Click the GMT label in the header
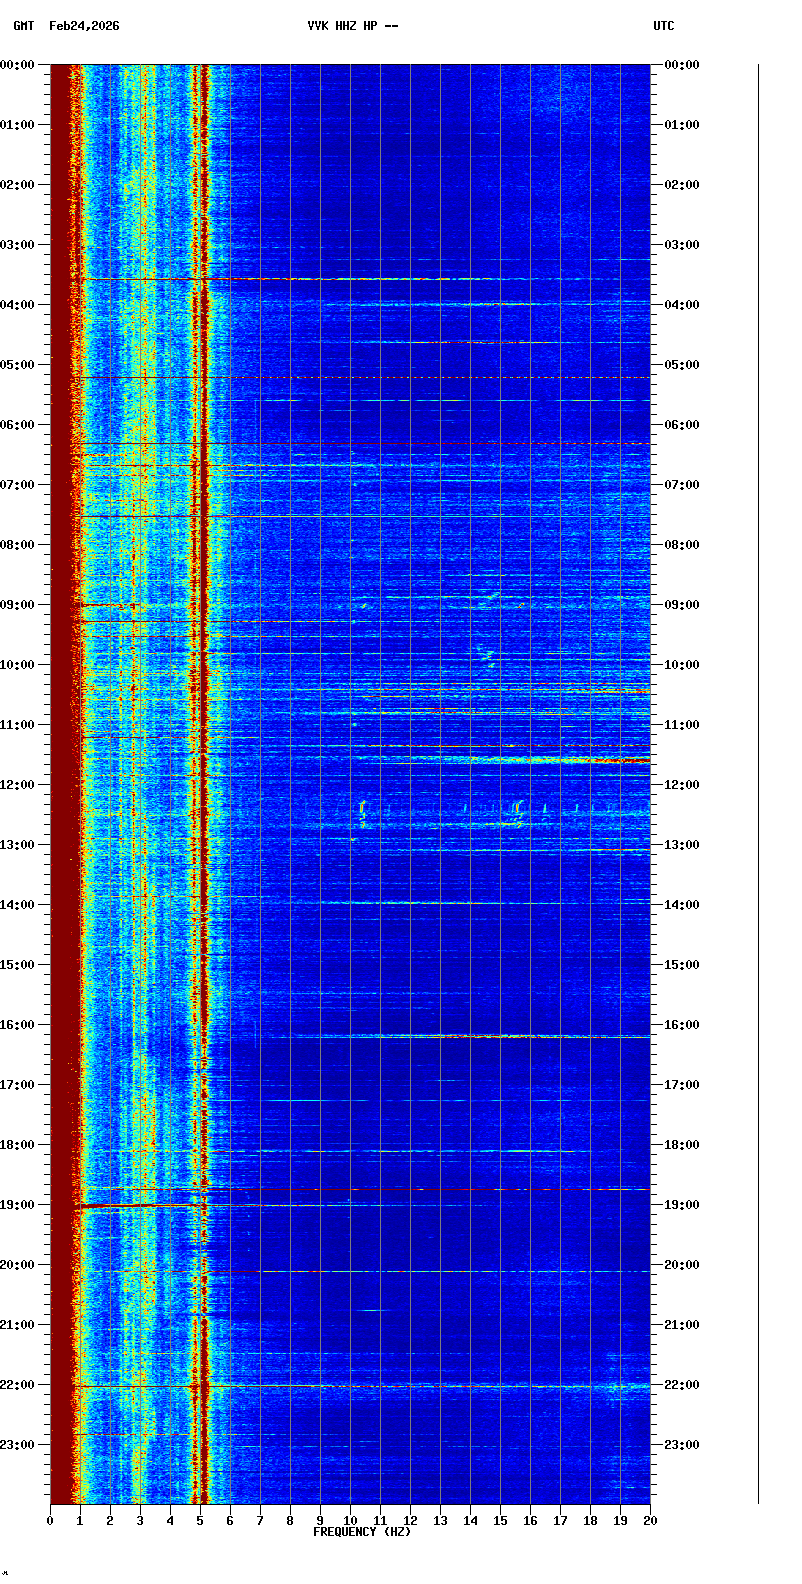 pyautogui.click(x=23, y=26)
